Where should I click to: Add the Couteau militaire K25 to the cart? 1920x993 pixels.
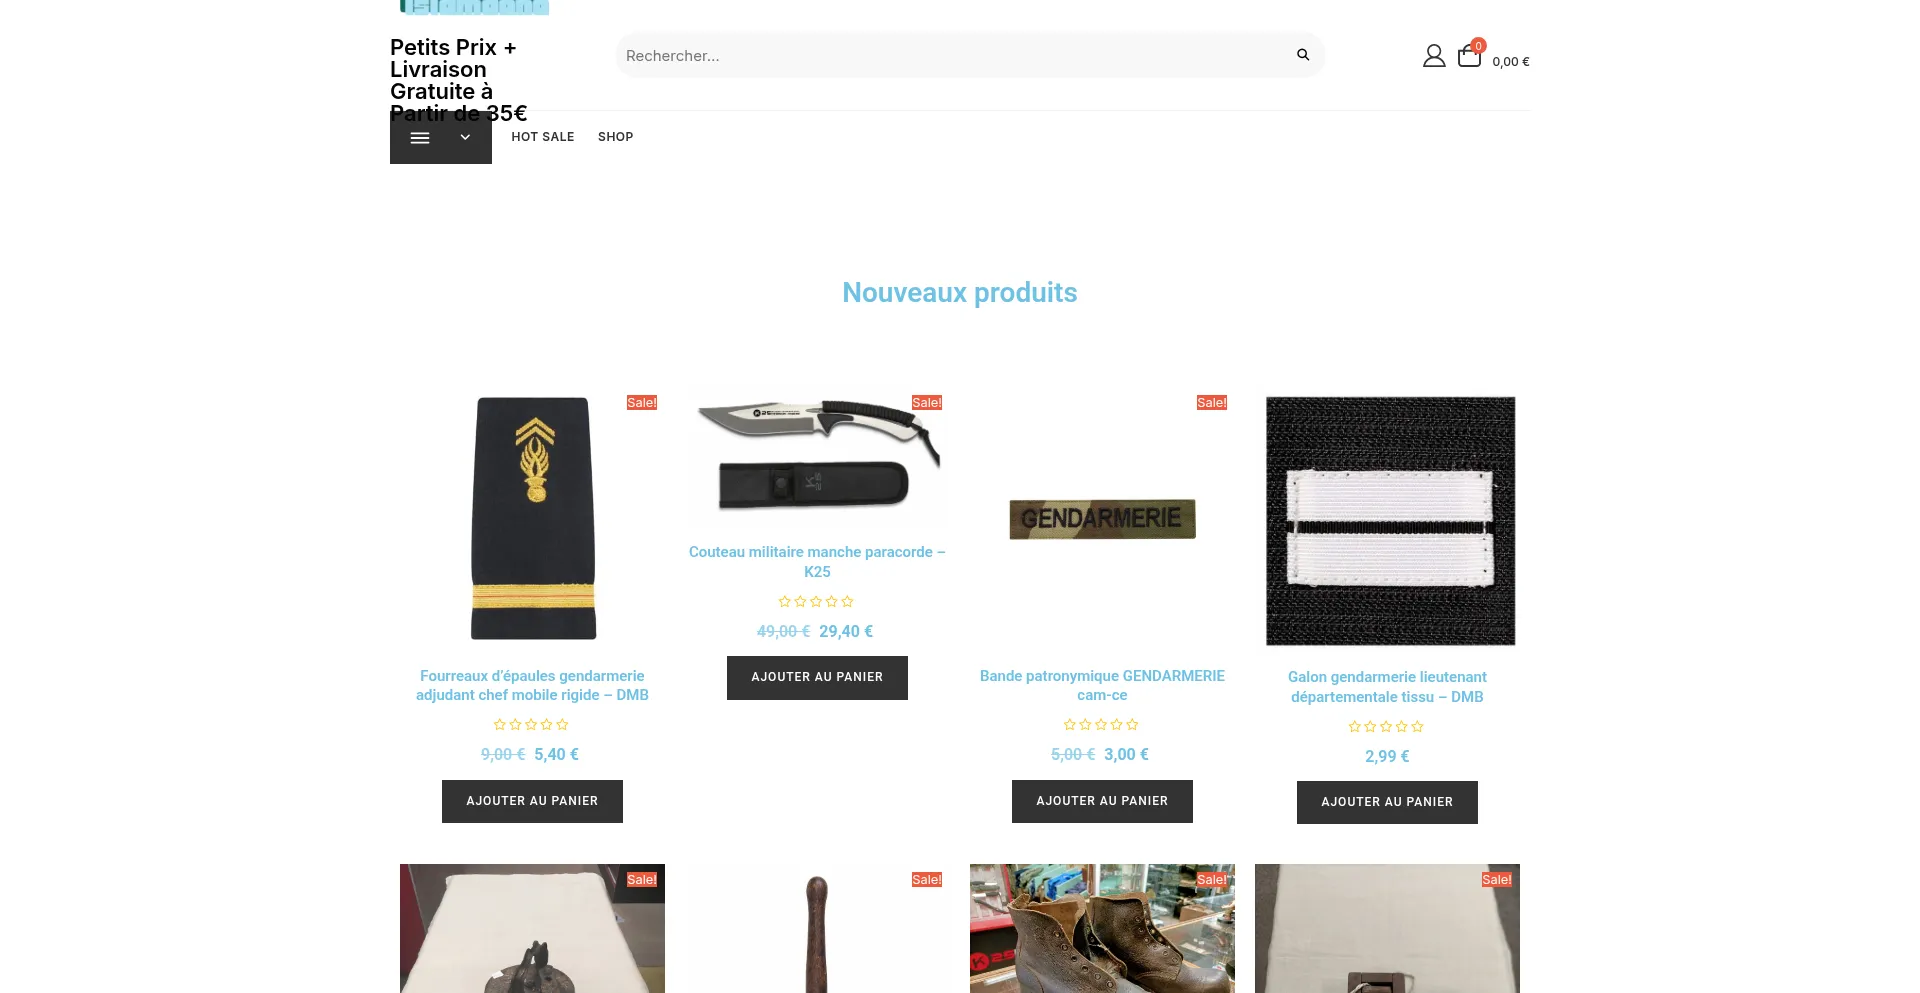coord(817,678)
